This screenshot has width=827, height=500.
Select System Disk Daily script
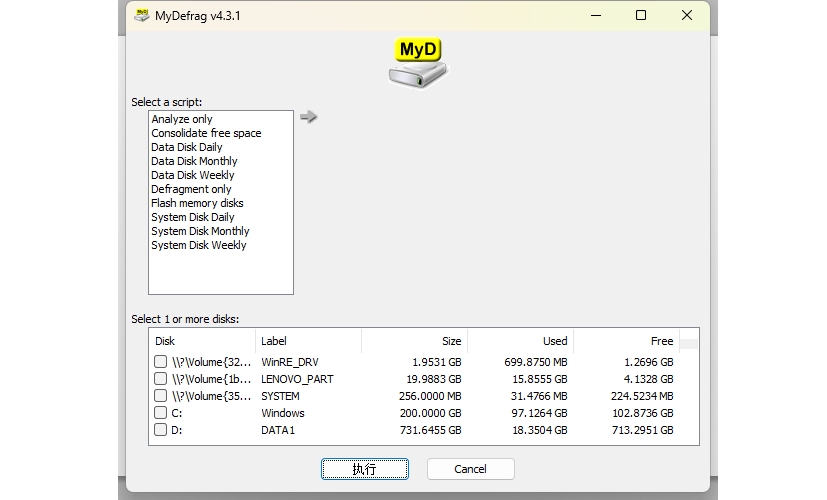tap(193, 217)
